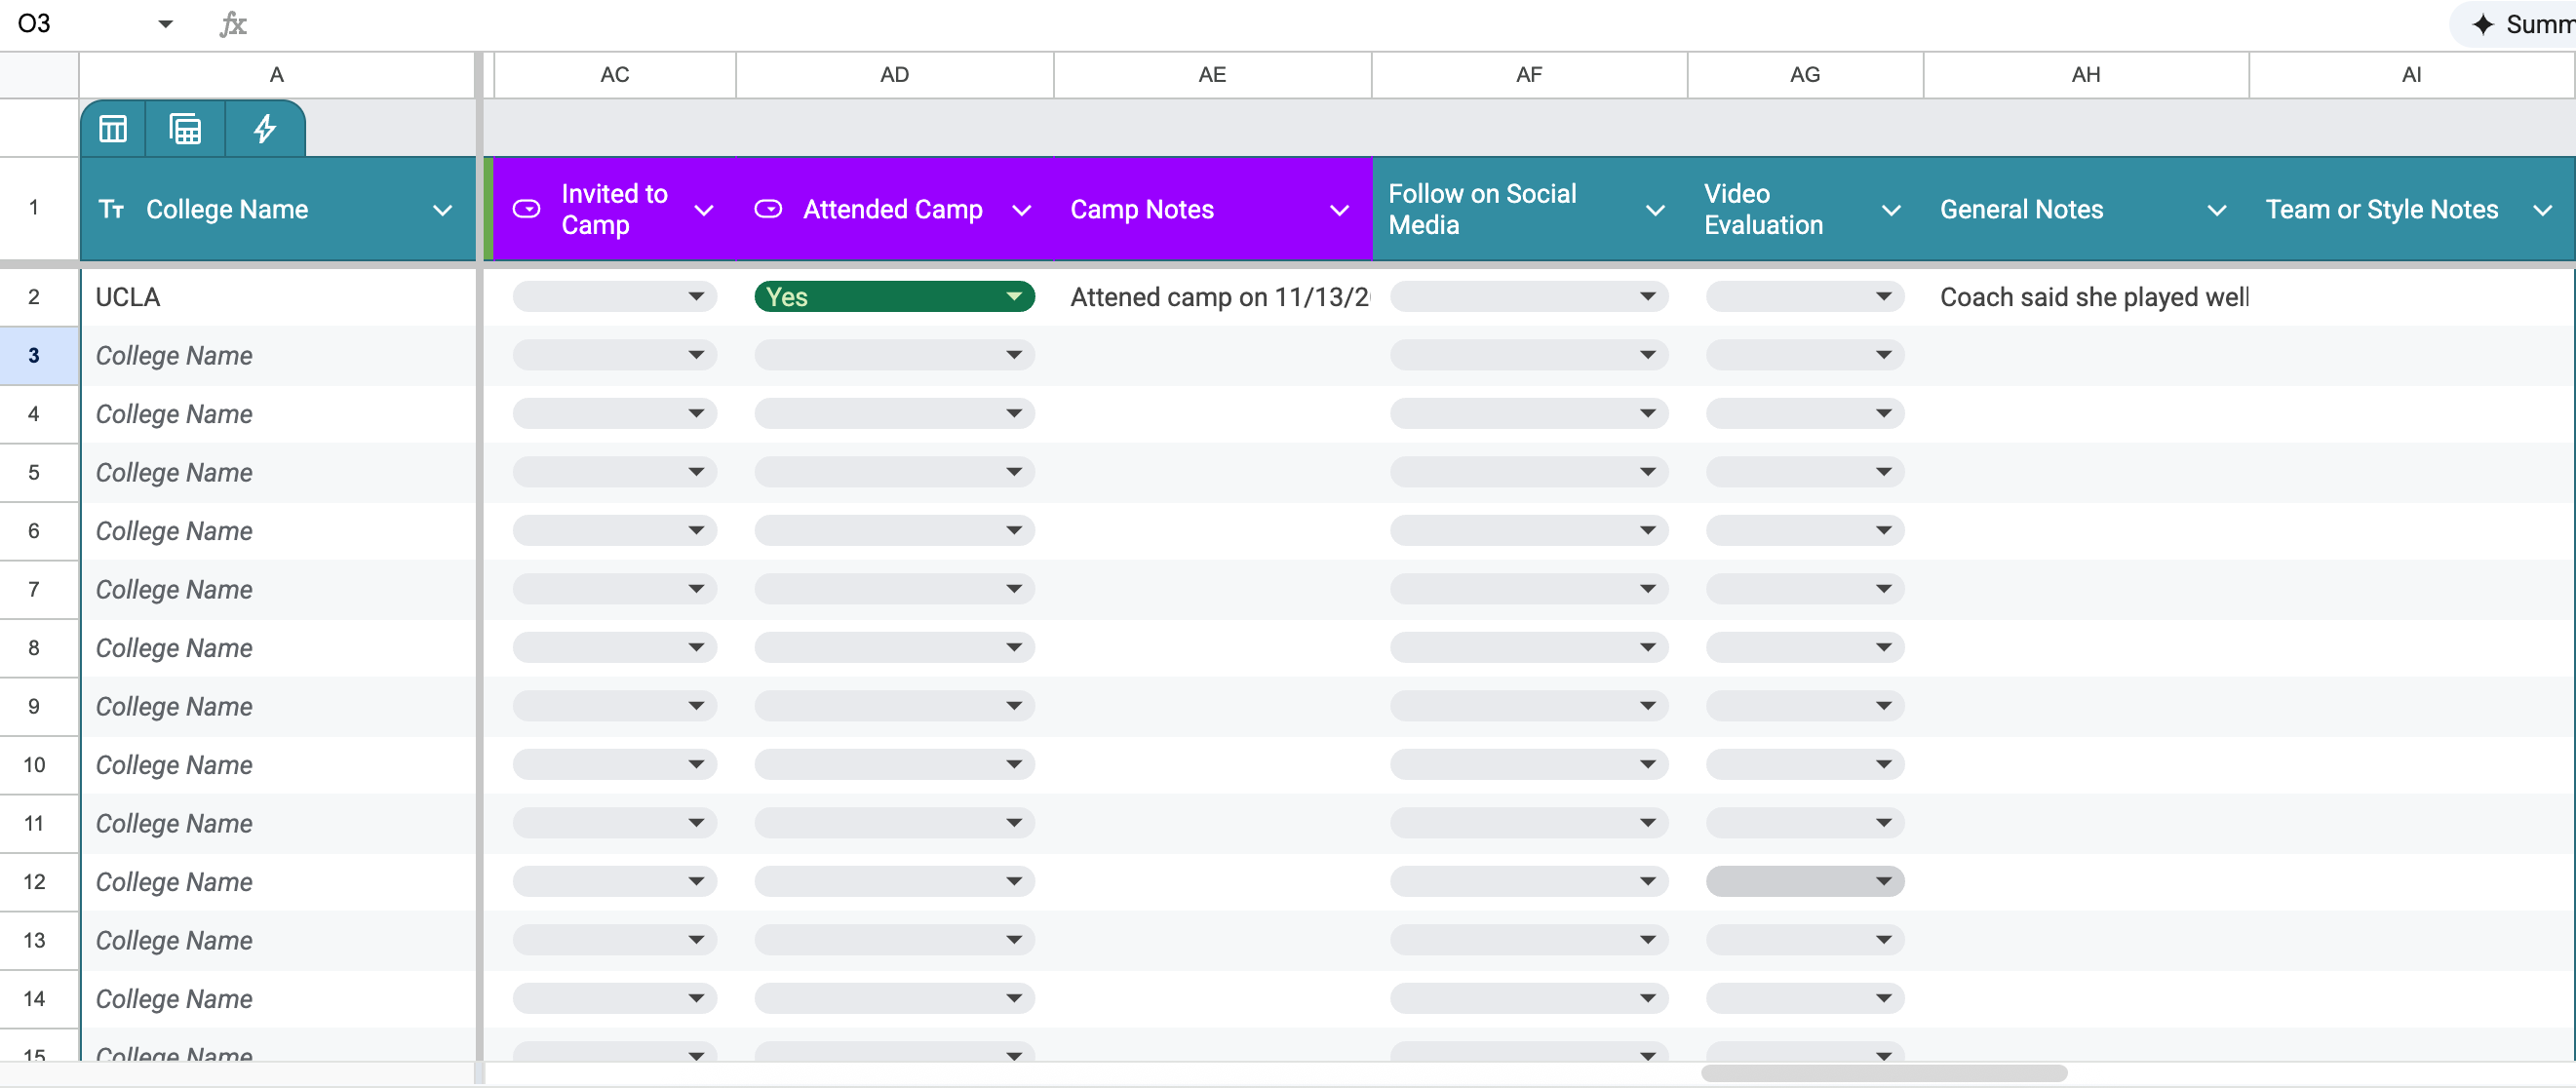Click the dropdown chip icon in Invited to Camp header

pos(527,209)
